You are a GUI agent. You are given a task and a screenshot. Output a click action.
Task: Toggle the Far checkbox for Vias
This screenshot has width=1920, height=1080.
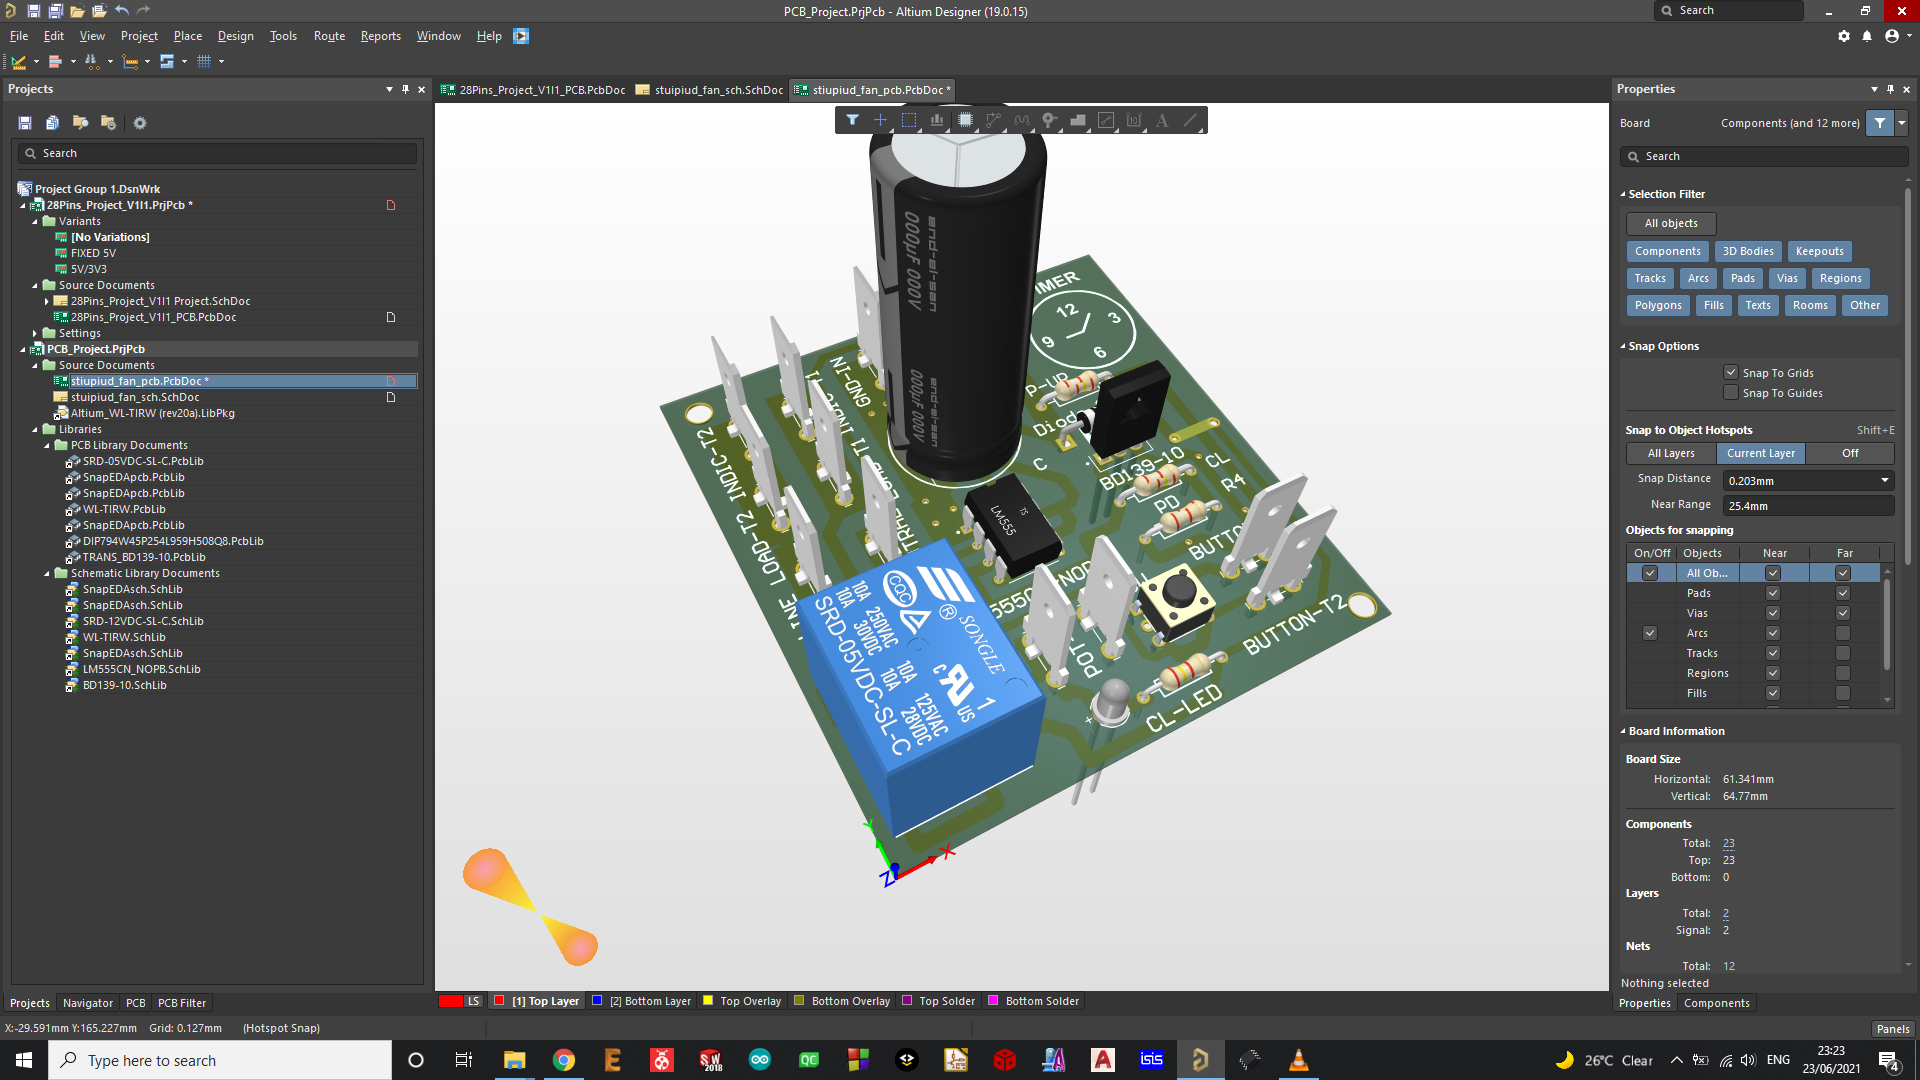1843,613
